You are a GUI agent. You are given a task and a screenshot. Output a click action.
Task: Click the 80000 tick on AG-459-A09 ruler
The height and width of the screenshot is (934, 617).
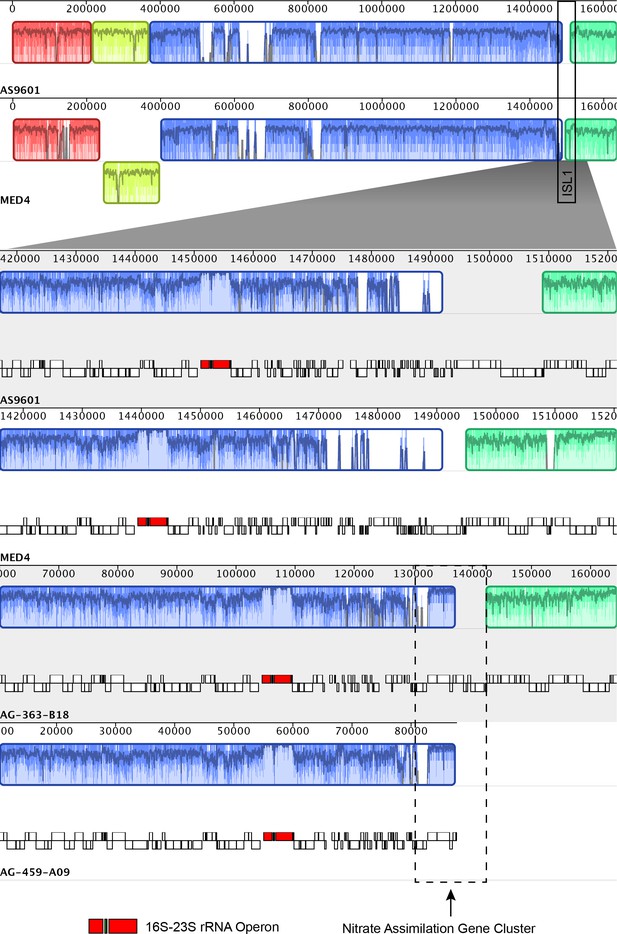[x=411, y=730]
